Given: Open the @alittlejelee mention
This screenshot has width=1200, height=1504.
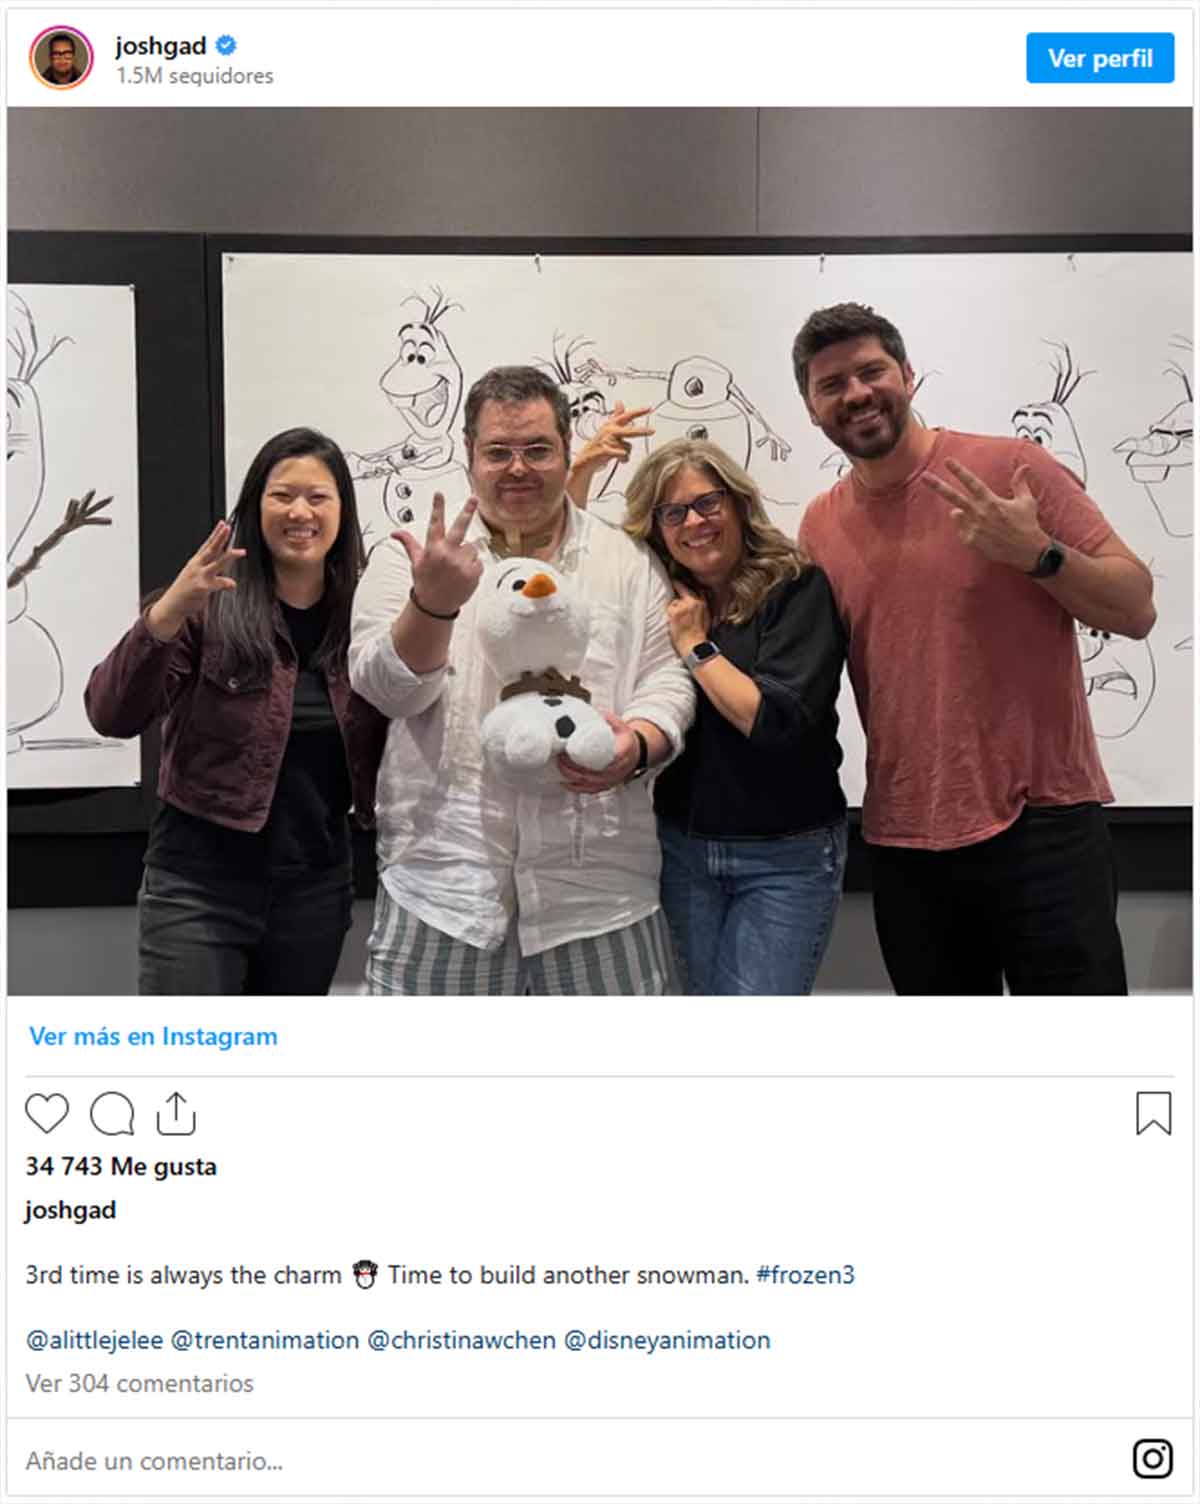Looking at the screenshot, I should coord(94,1340).
